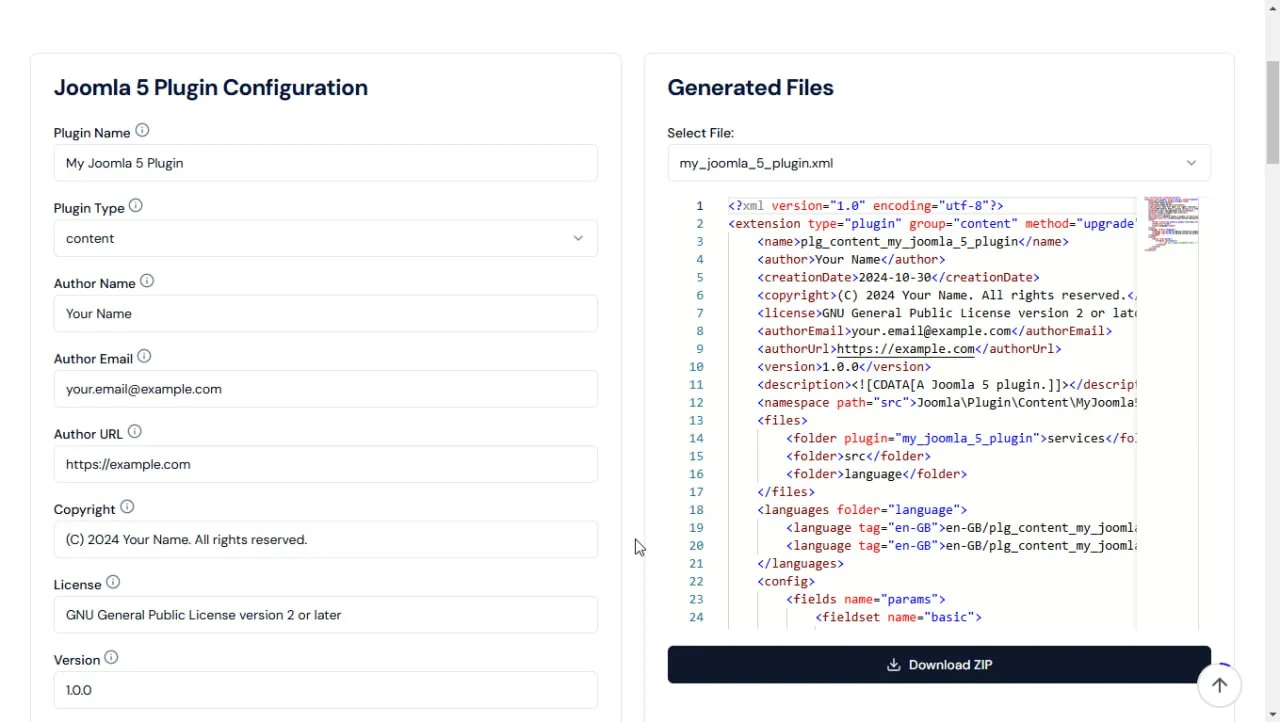Click the '<fieldset name="basic">' code line
Viewport: 1280px width, 722px height.
pos(898,617)
